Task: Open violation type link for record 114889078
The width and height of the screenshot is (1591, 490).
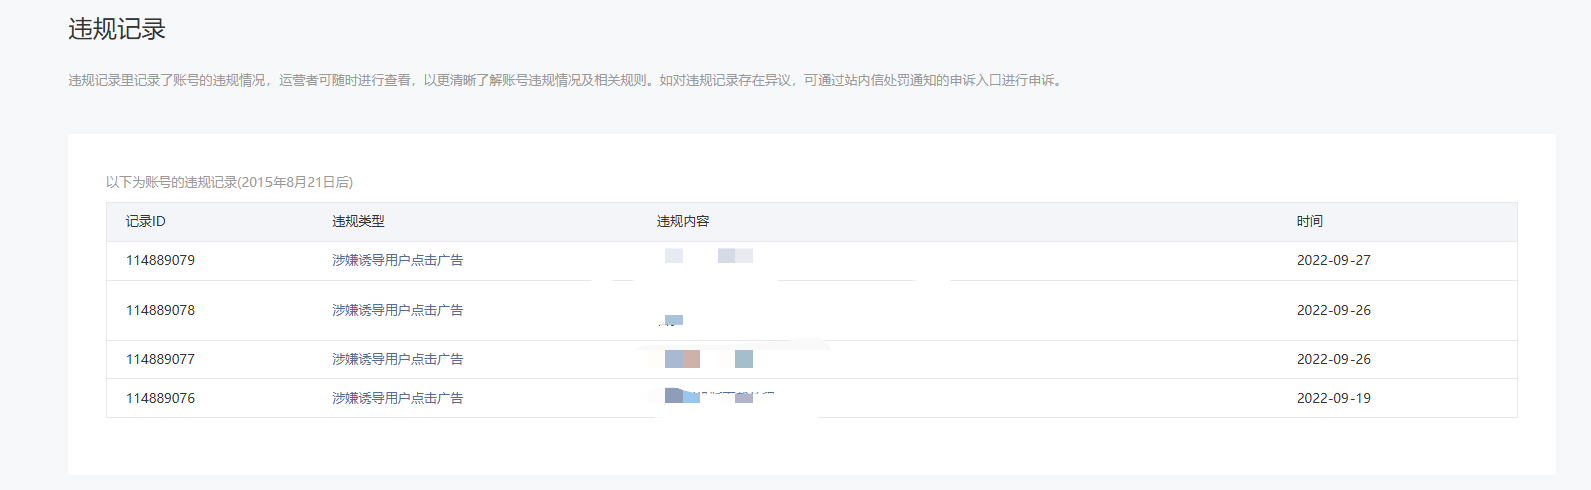Action: tap(397, 310)
